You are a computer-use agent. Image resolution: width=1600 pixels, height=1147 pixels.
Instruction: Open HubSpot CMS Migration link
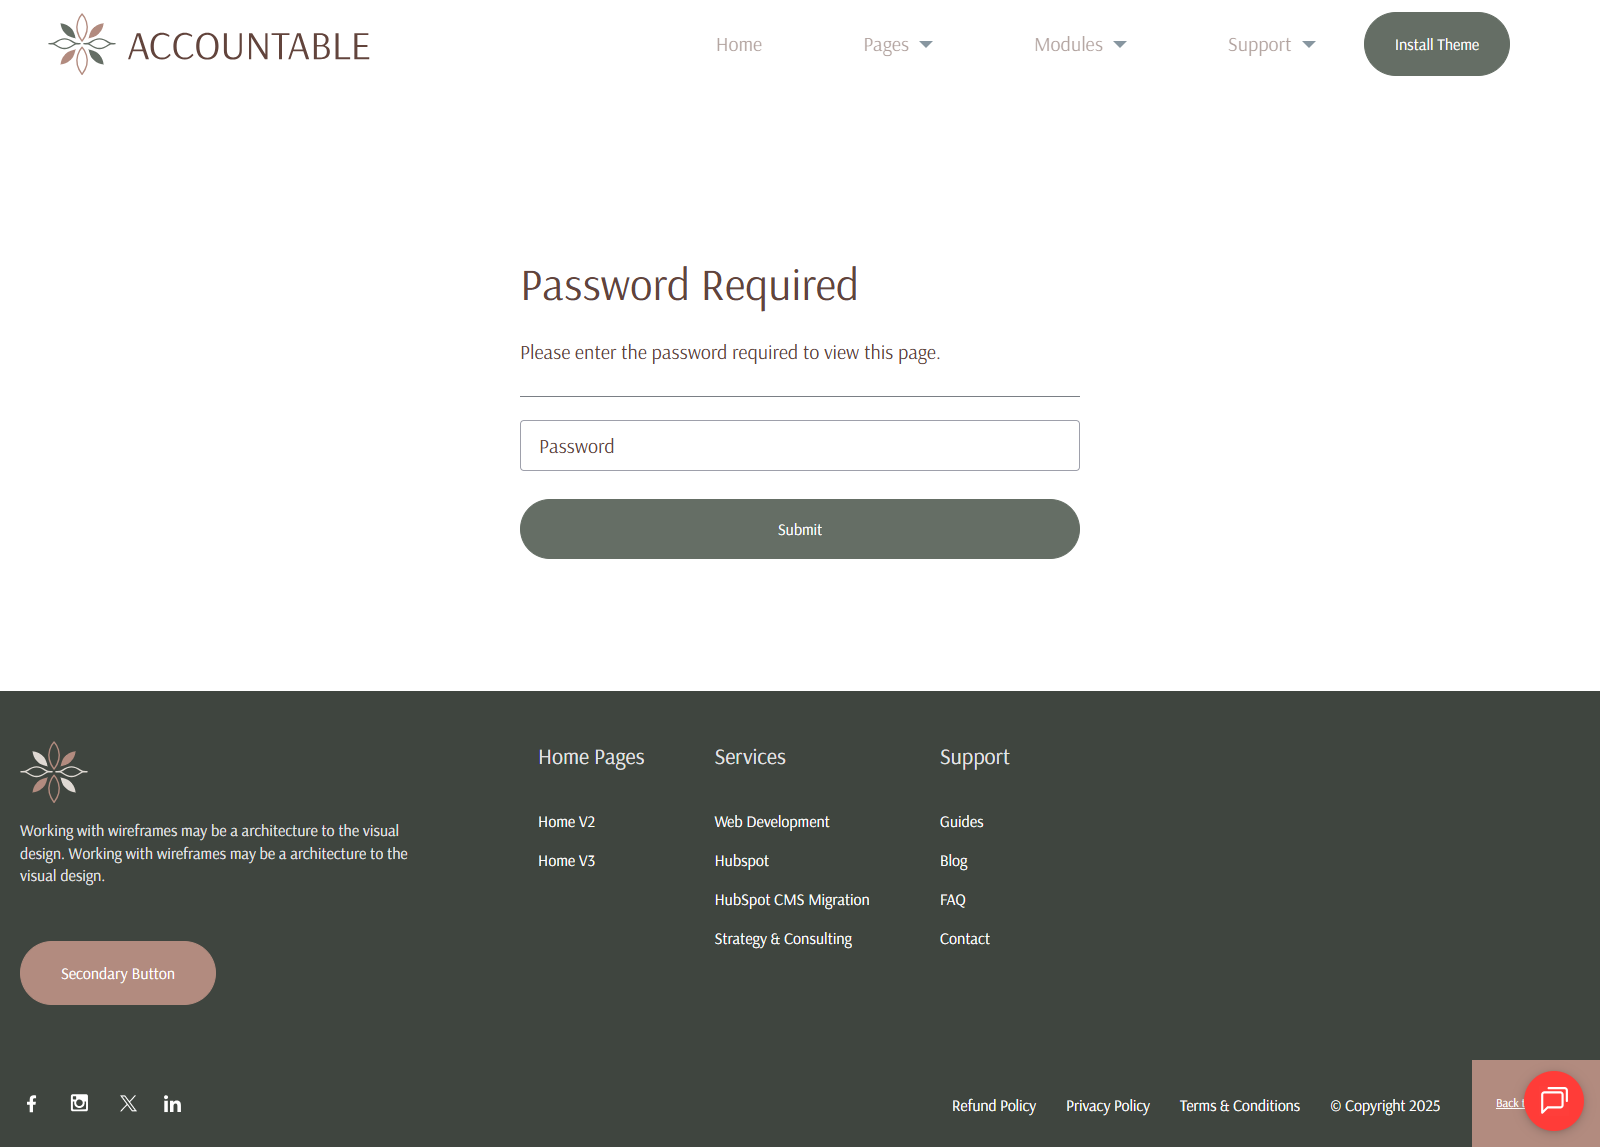coord(791,900)
